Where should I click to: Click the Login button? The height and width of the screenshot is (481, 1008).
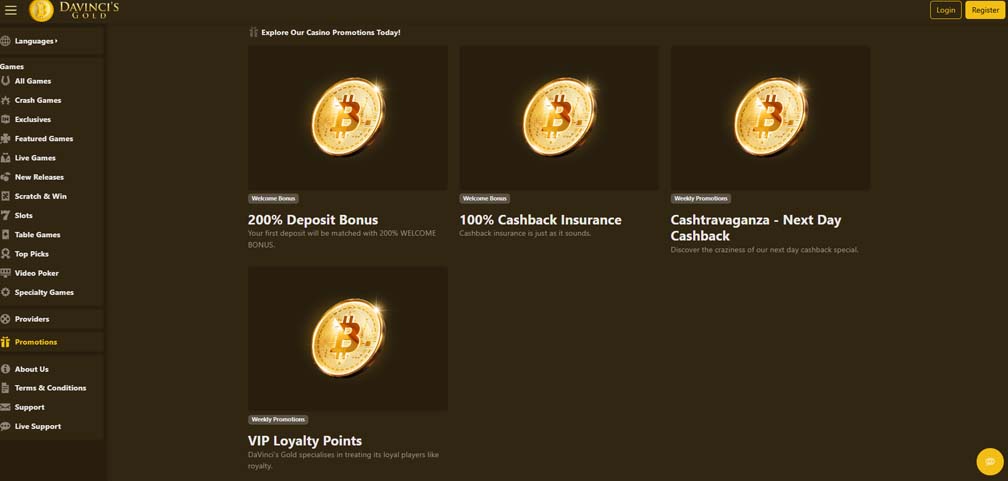[x=946, y=10]
